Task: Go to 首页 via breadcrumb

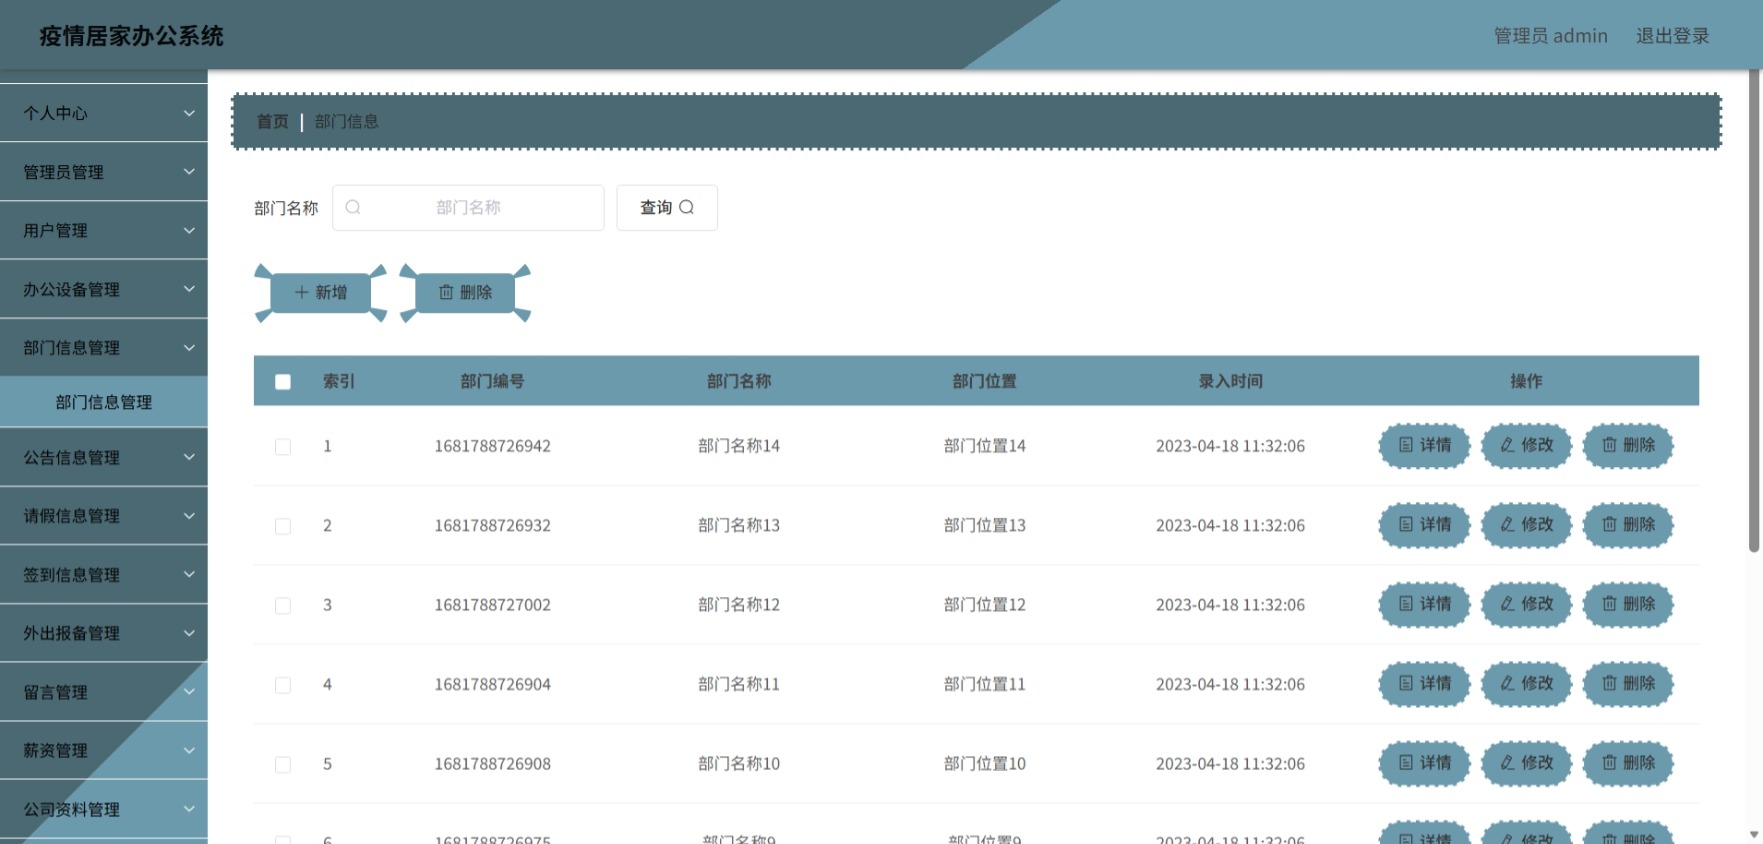Action: [272, 122]
